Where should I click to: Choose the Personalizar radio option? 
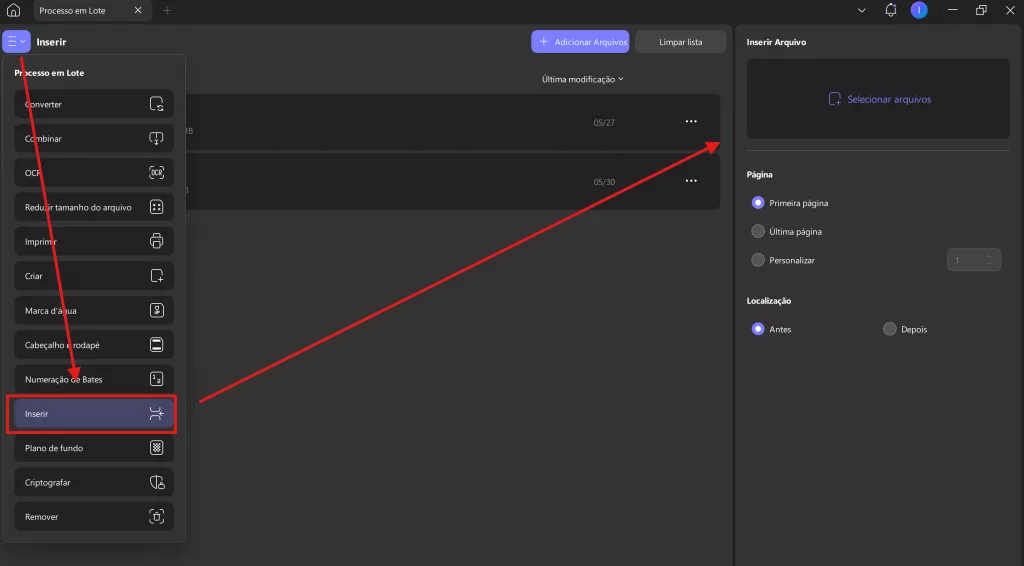[758, 260]
